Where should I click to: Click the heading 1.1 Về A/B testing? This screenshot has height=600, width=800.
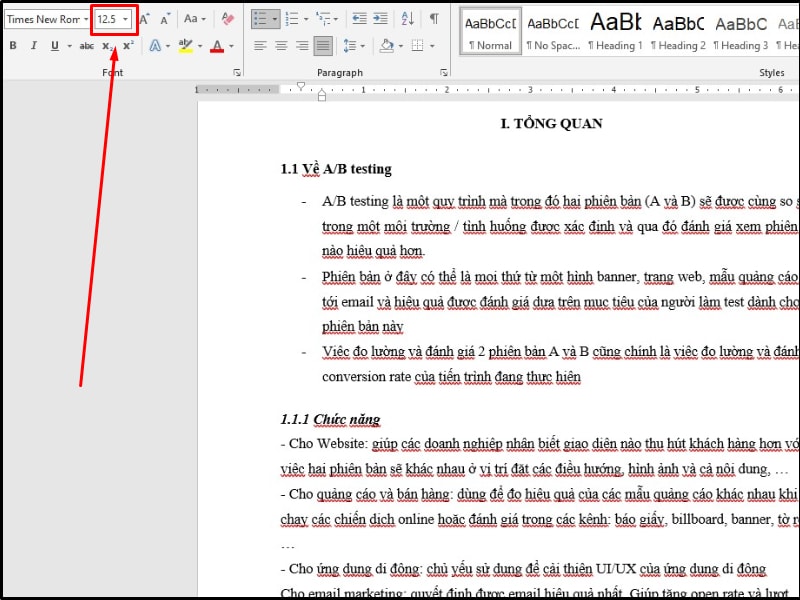[336, 169]
